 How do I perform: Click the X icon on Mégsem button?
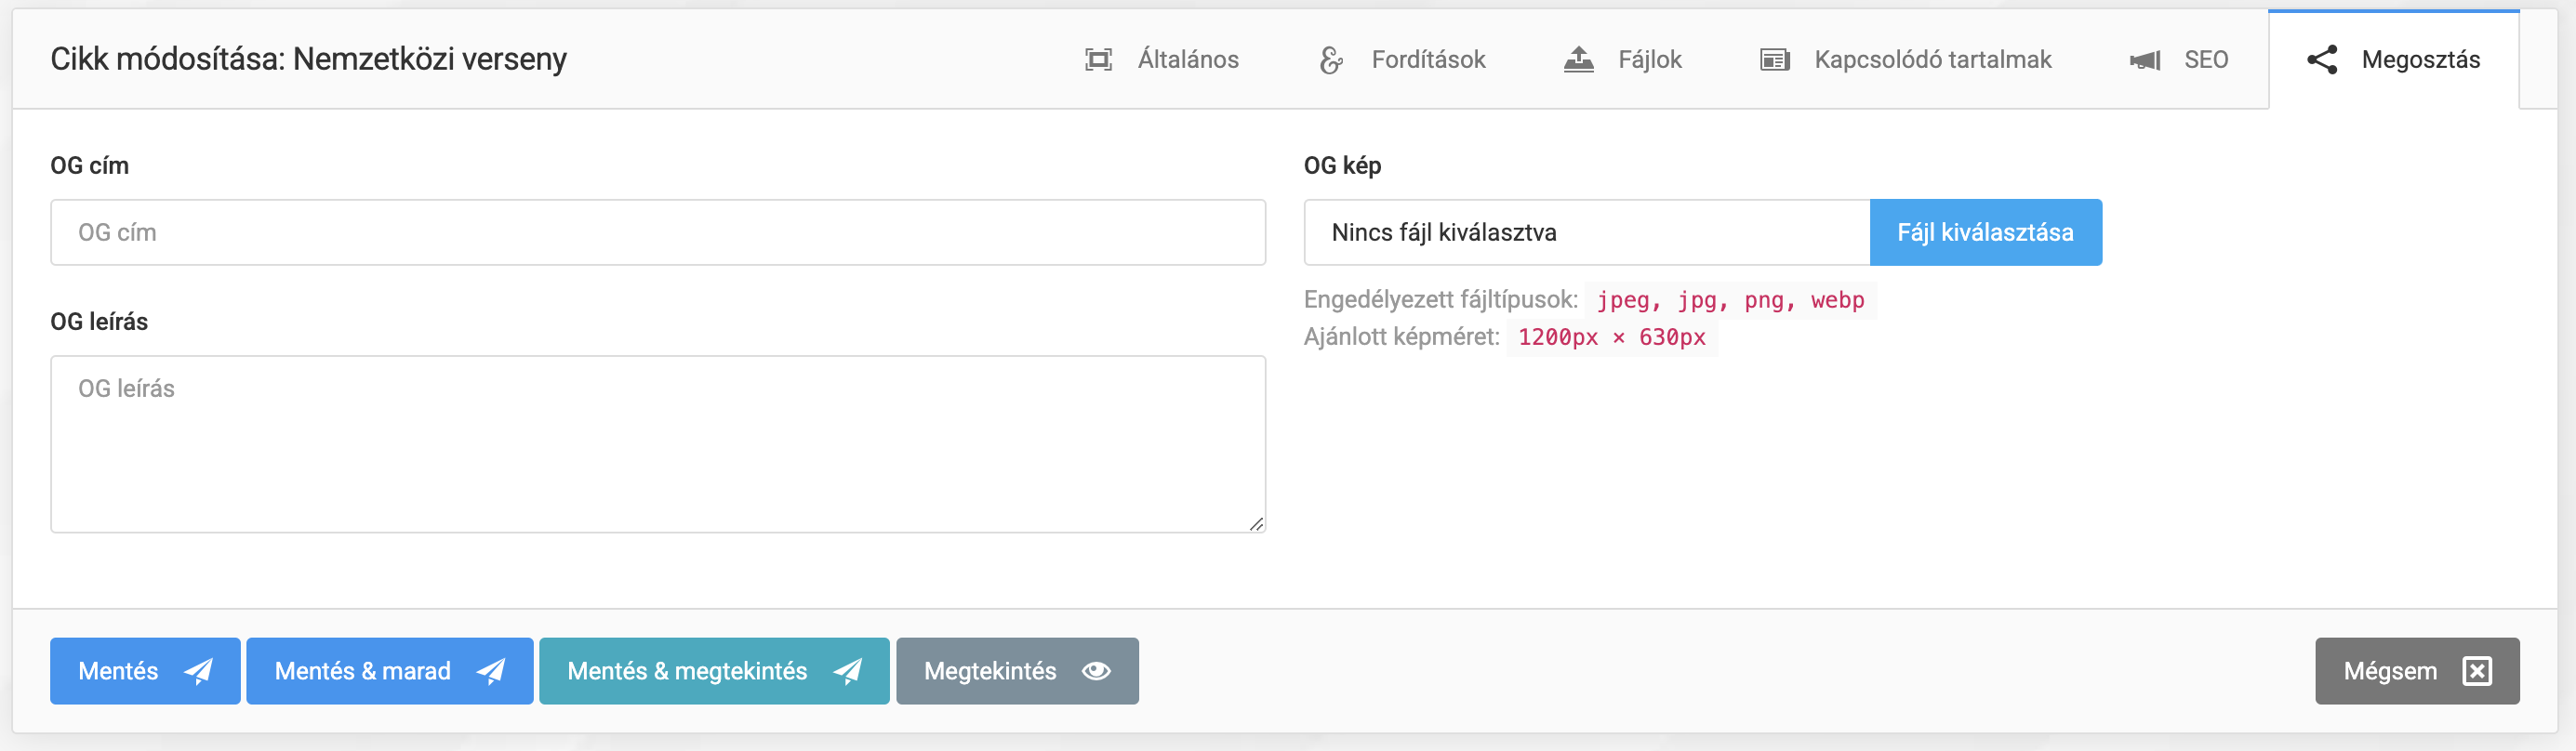click(x=2477, y=671)
